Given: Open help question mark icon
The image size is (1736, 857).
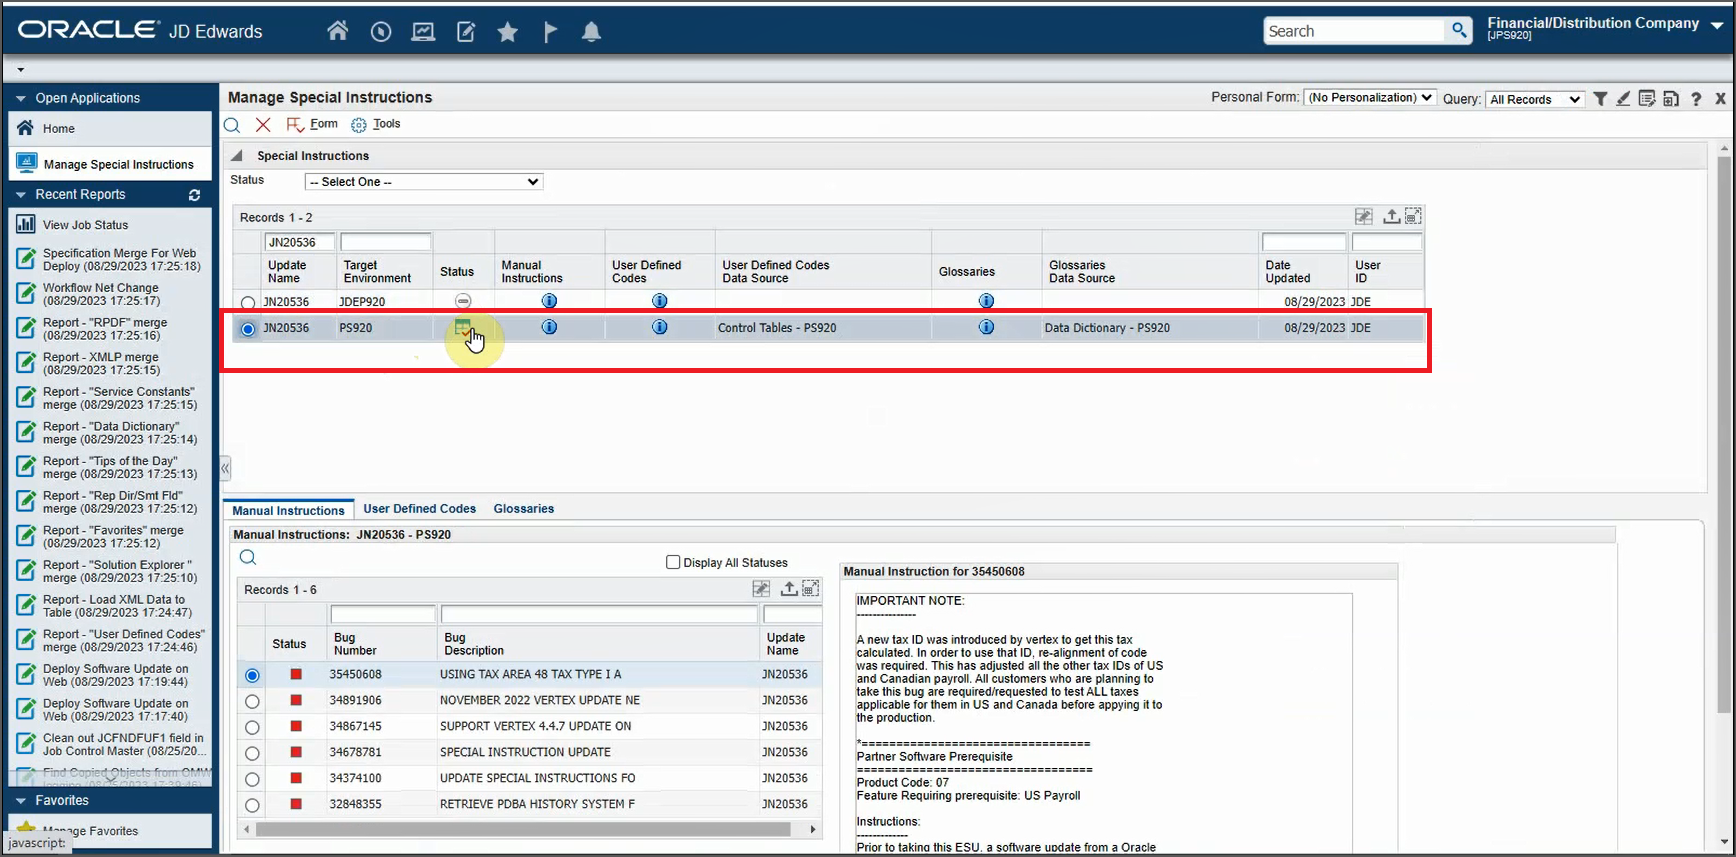Looking at the screenshot, I should [x=1696, y=98].
